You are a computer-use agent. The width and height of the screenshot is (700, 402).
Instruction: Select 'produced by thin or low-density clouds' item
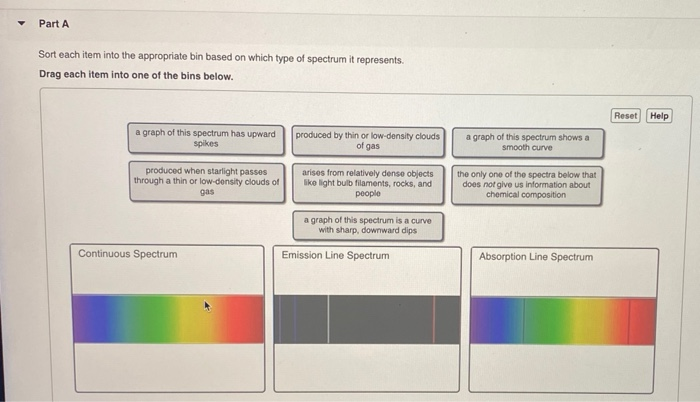coord(368,141)
